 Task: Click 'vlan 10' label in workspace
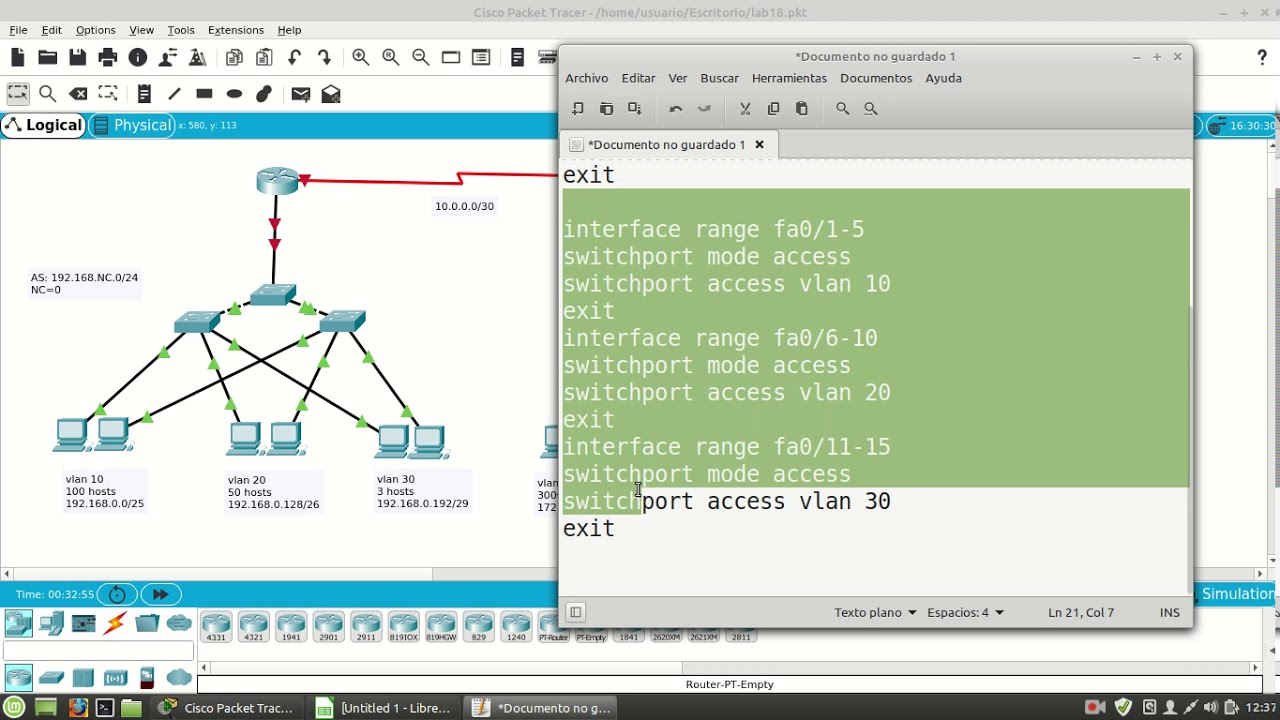click(x=84, y=479)
